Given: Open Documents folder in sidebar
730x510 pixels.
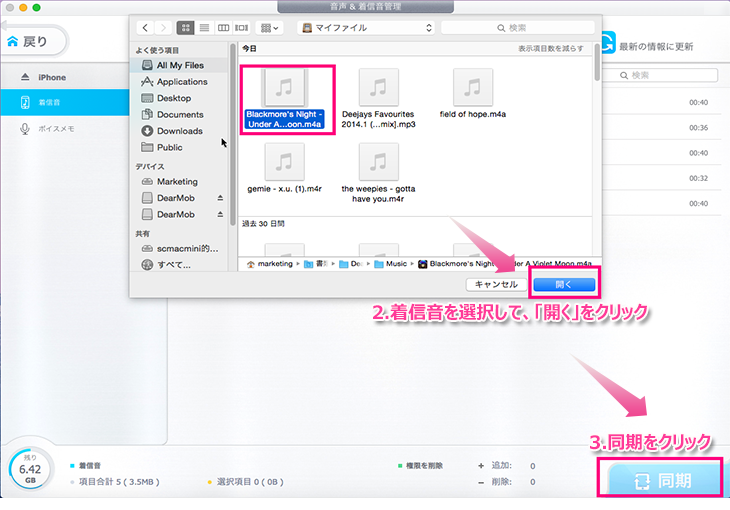Looking at the screenshot, I should pyautogui.click(x=180, y=115).
